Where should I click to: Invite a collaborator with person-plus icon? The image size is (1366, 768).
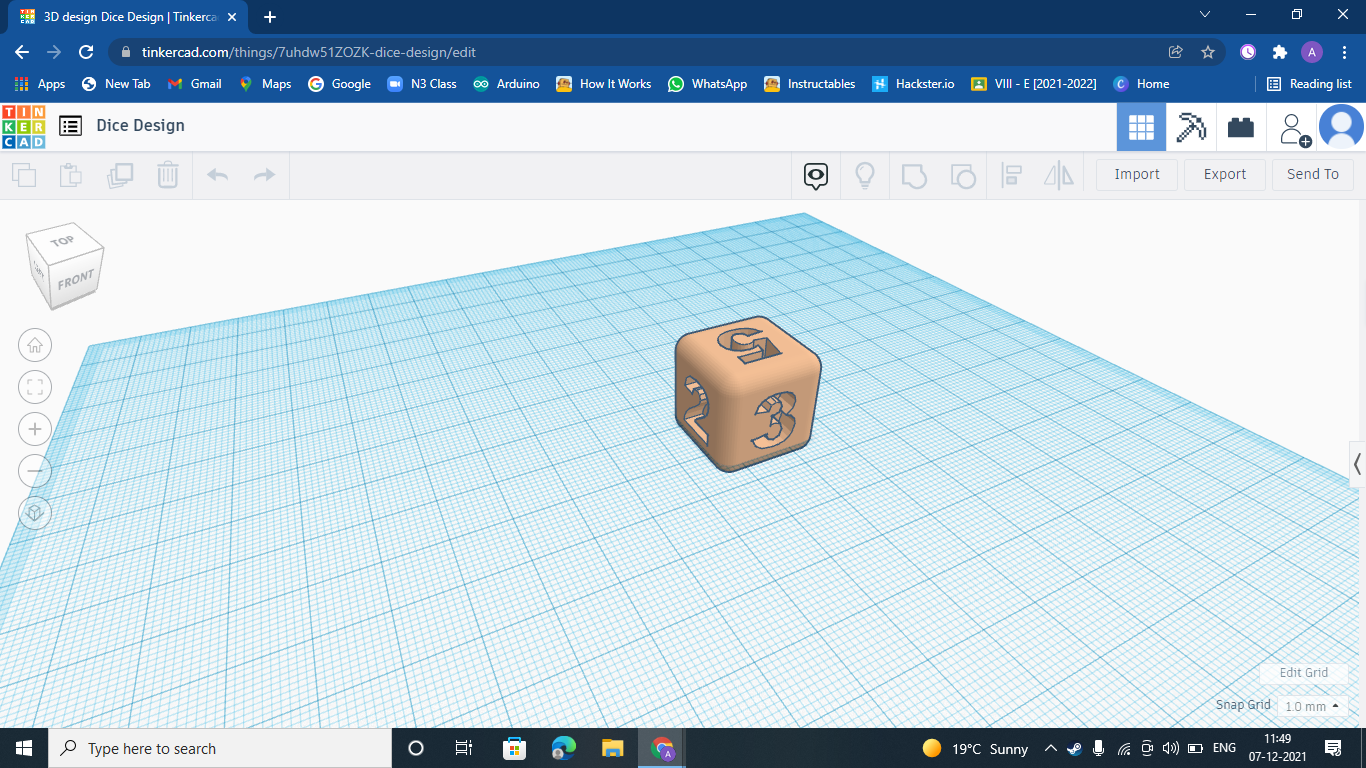click(x=1292, y=128)
